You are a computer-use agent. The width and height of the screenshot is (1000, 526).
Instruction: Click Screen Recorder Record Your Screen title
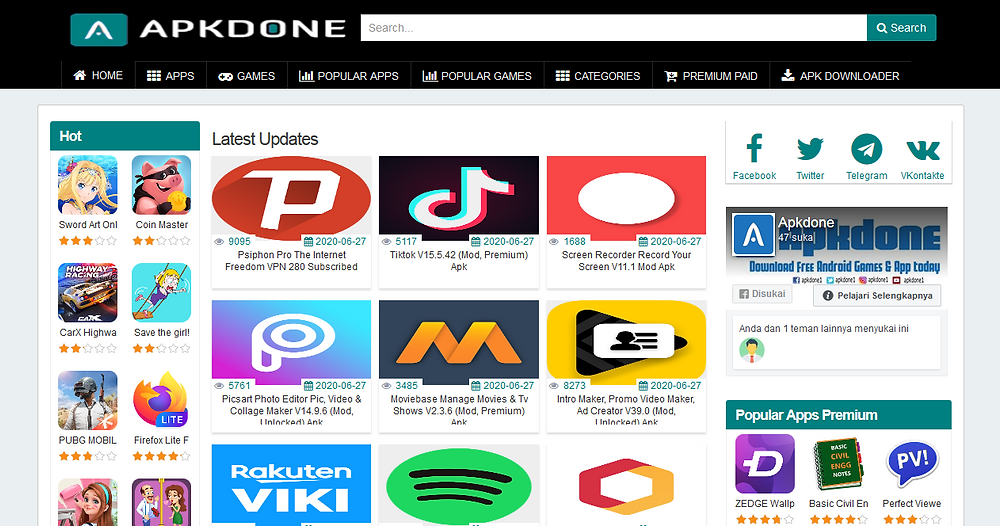(x=626, y=261)
